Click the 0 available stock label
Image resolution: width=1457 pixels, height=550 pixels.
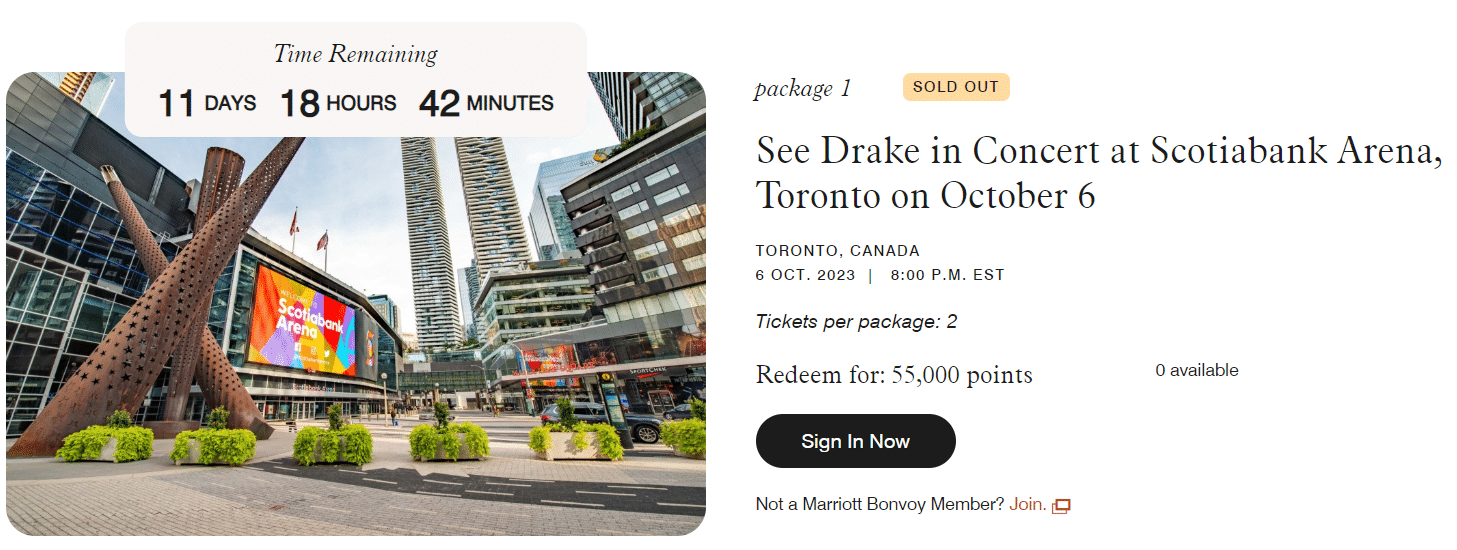point(1196,370)
